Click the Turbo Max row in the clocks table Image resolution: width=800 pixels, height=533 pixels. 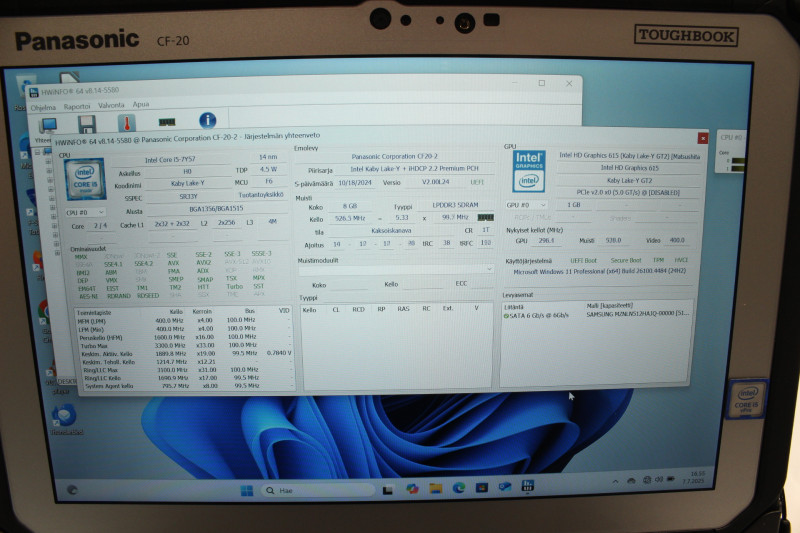pyautogui.click(x=183, y=345)
